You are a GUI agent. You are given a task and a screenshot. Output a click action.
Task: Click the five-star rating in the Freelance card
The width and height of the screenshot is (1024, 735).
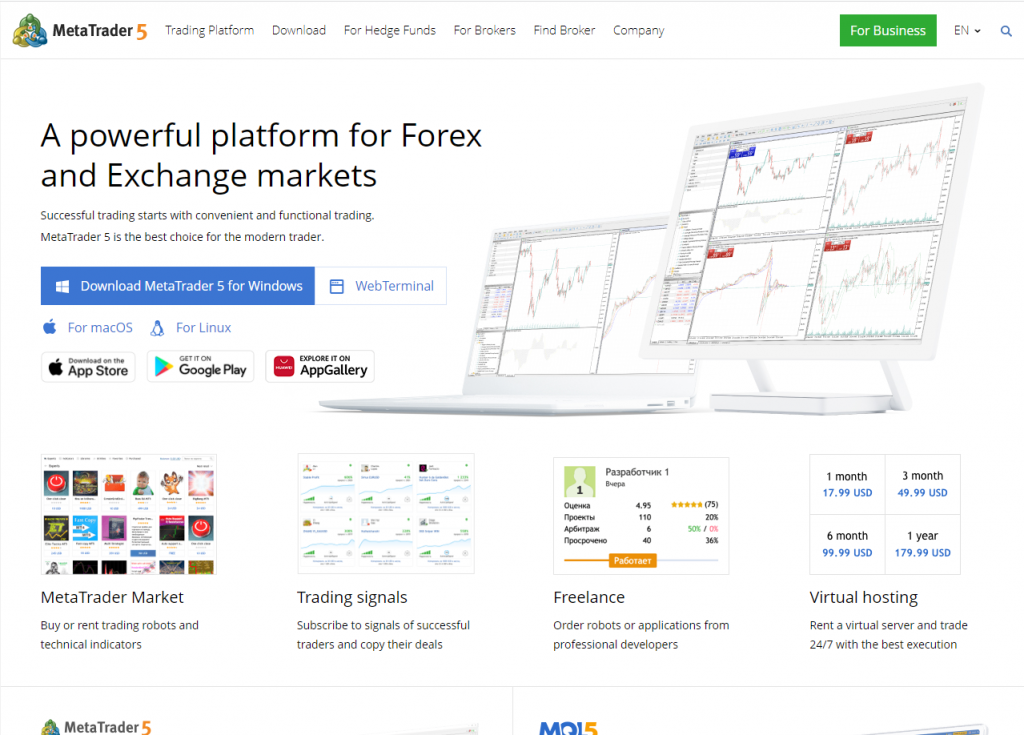687,504
